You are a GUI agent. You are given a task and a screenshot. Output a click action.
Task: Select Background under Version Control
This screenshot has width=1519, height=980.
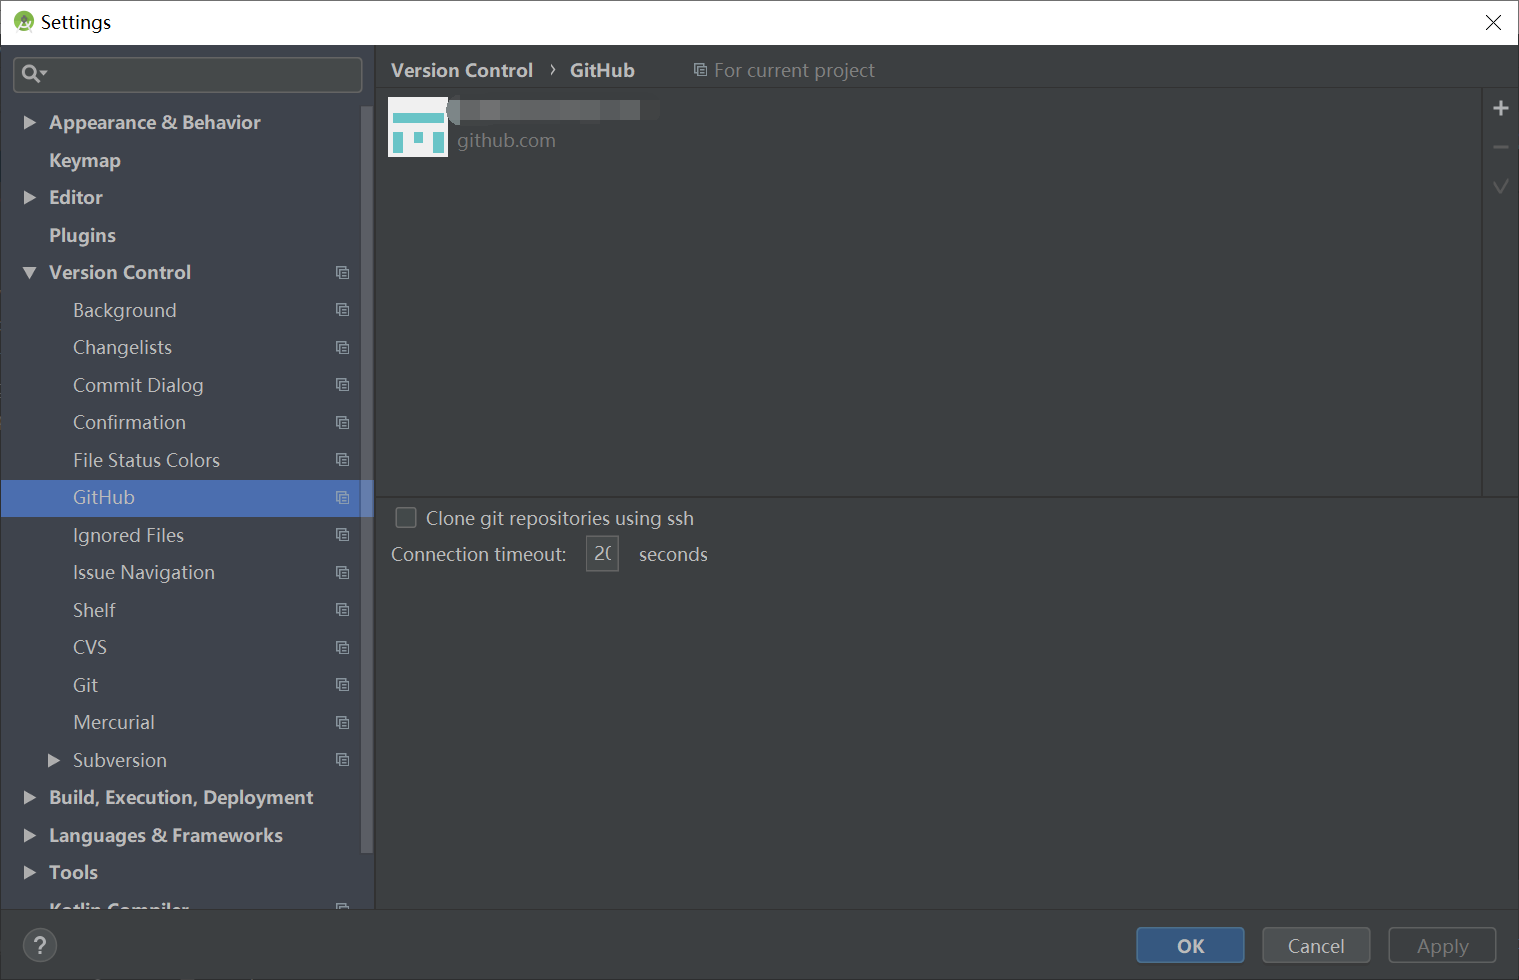[x=125, y=310]
